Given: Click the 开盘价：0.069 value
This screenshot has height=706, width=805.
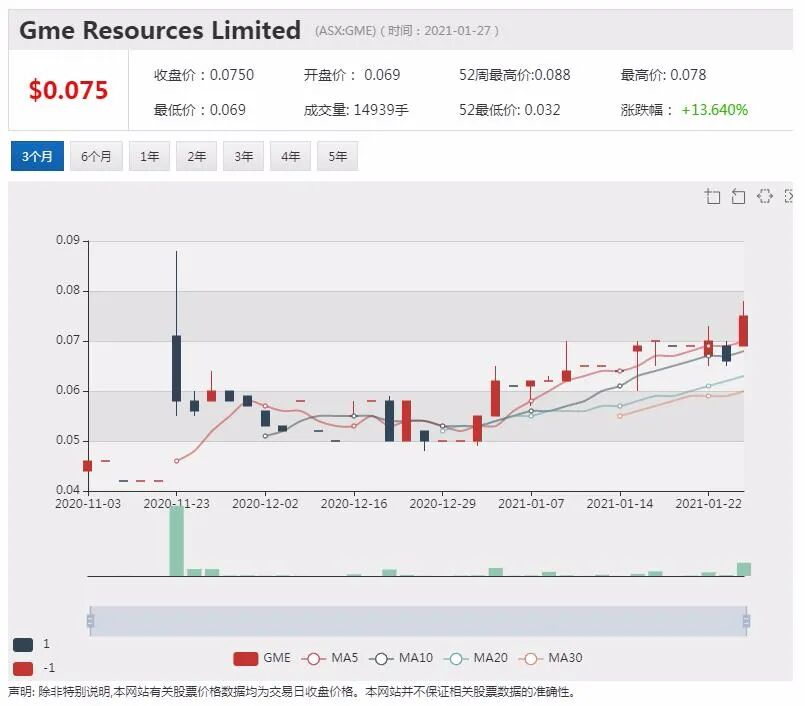Looking at the screenshot, I should [x=352, y=75].
